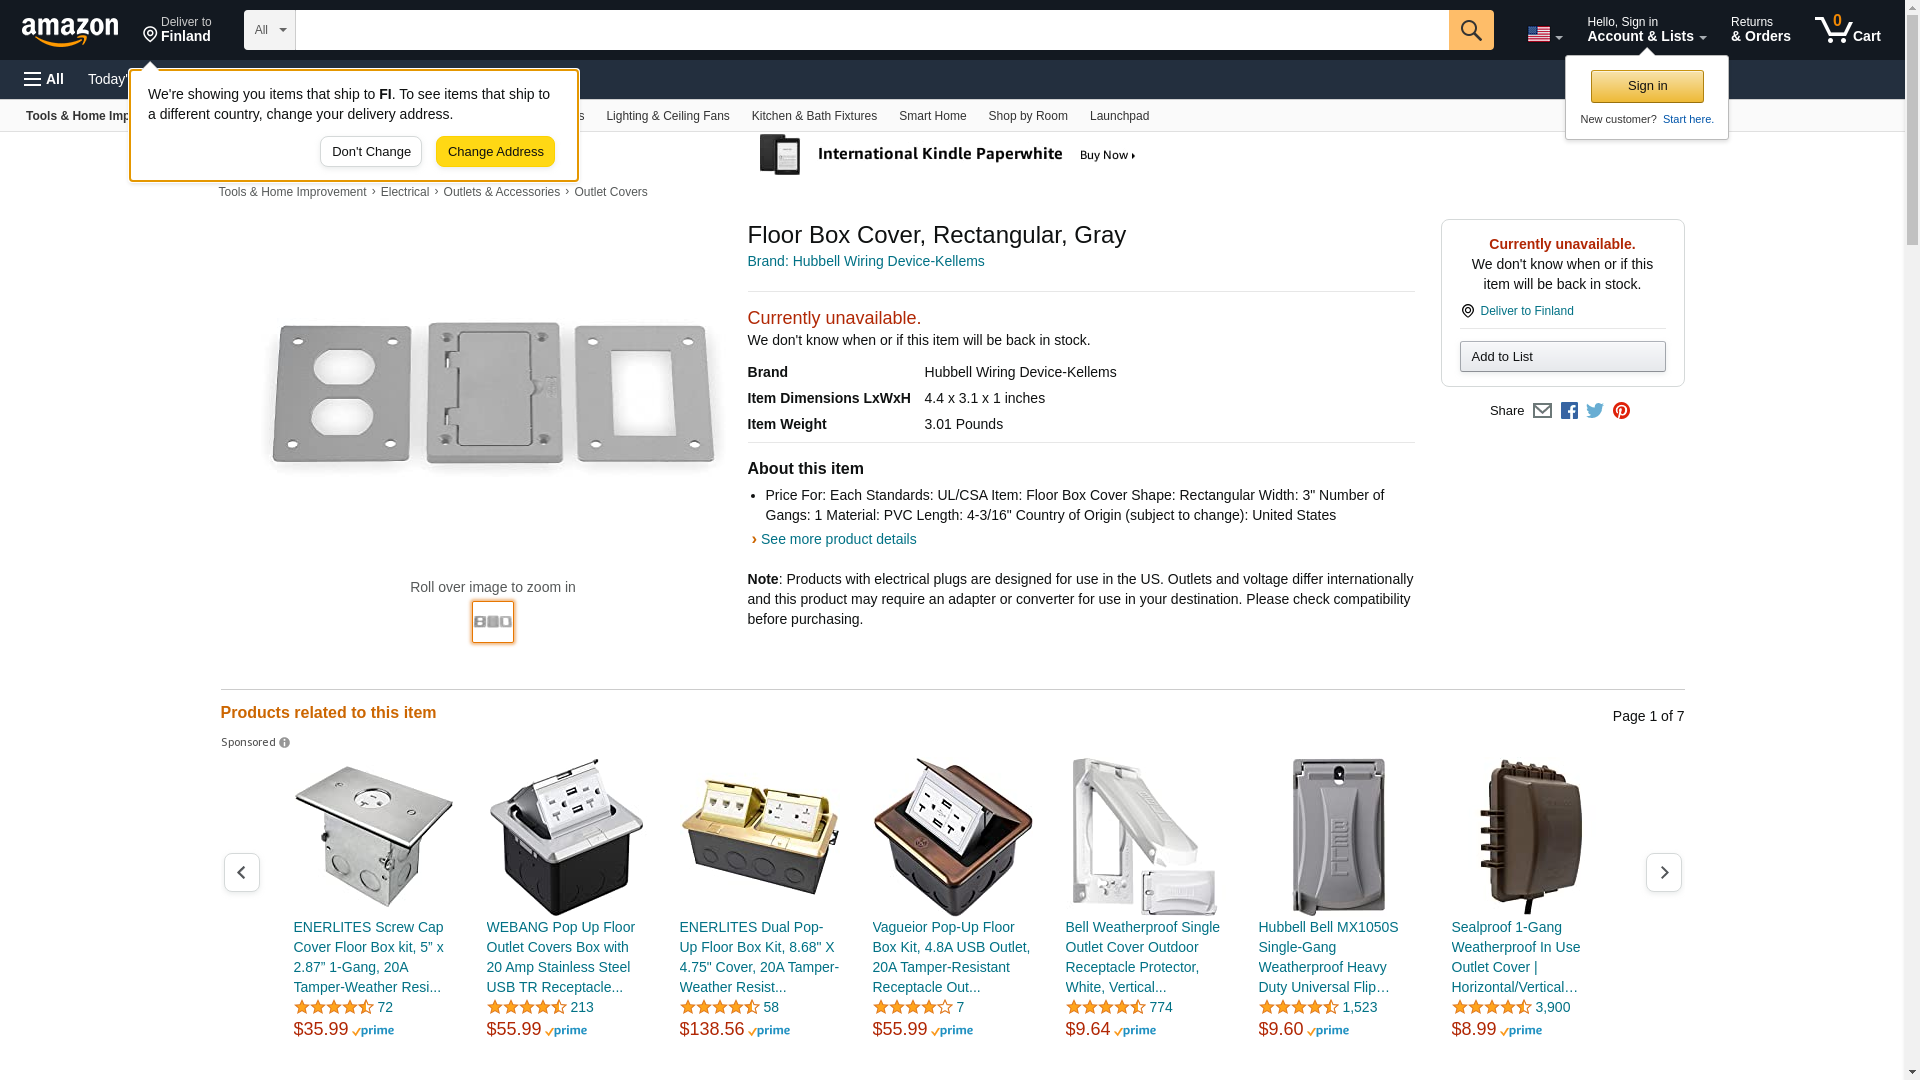Share the product on Facebook
Image resolution: width=1920 pixels, height=1080 pixels.
(x=1569, y=411)
